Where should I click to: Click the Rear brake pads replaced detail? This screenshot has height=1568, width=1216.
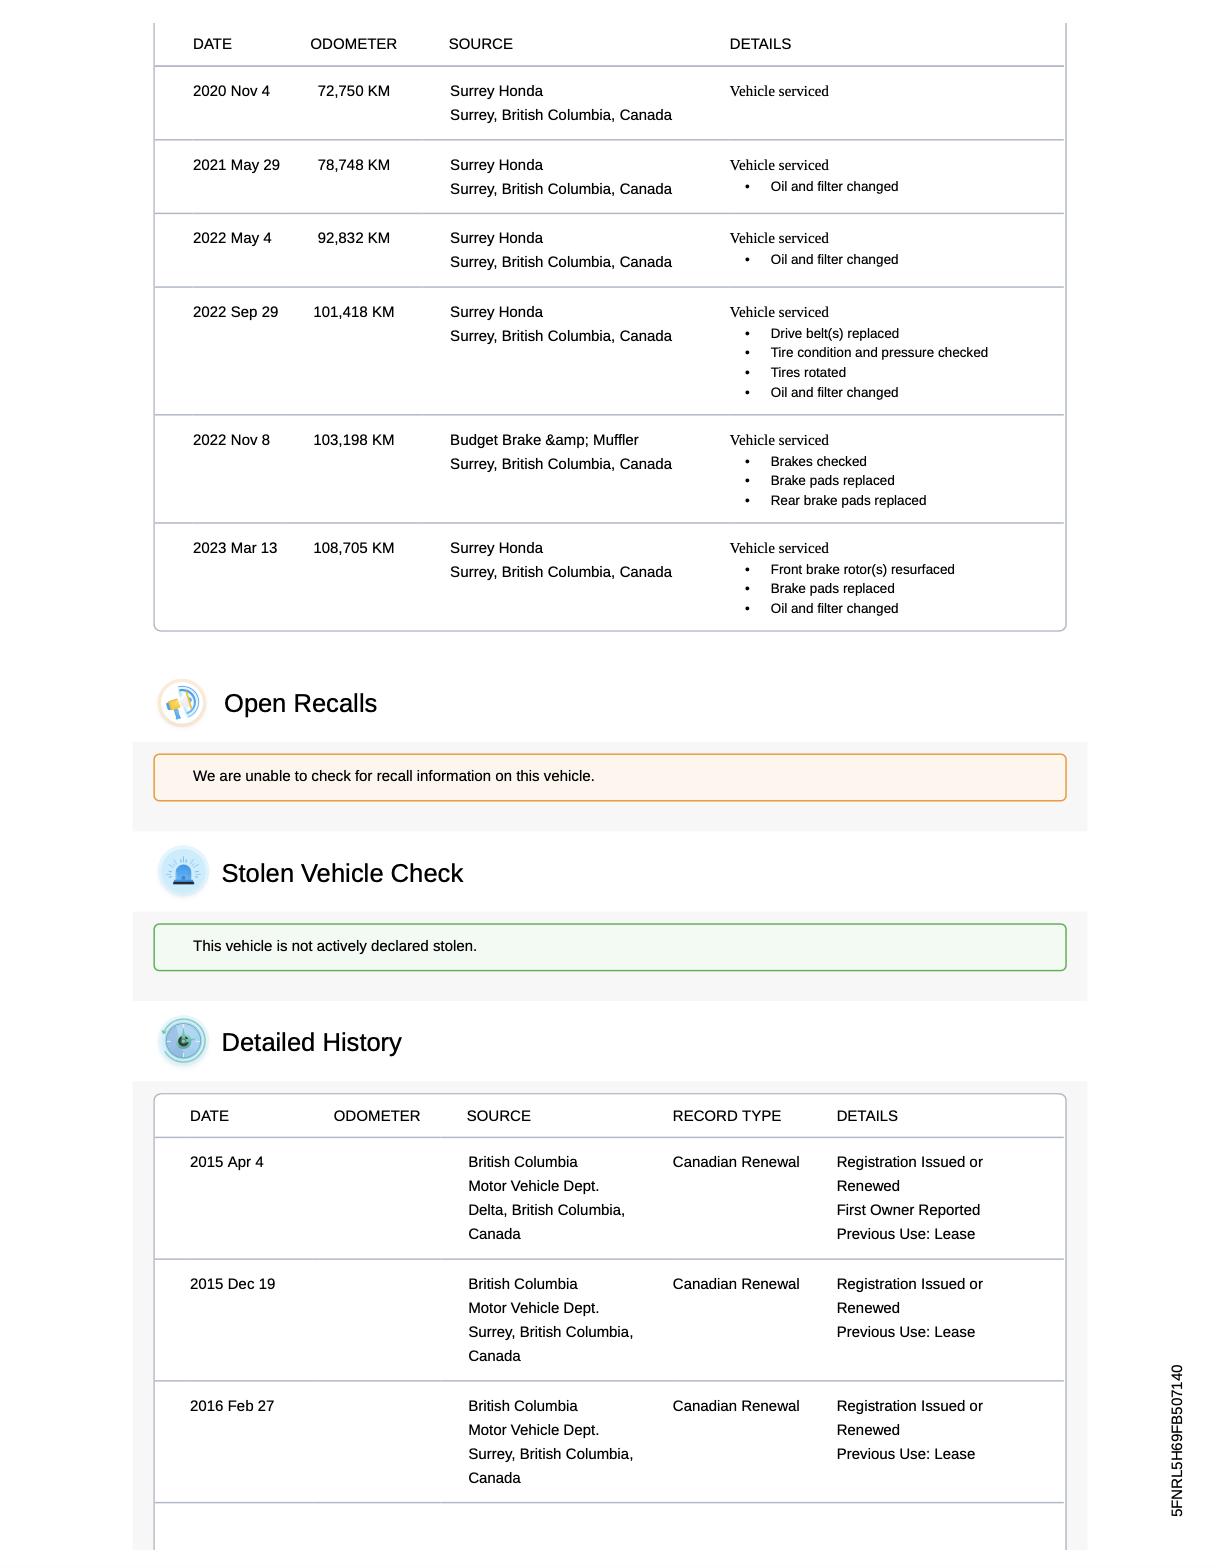[848, 501]
